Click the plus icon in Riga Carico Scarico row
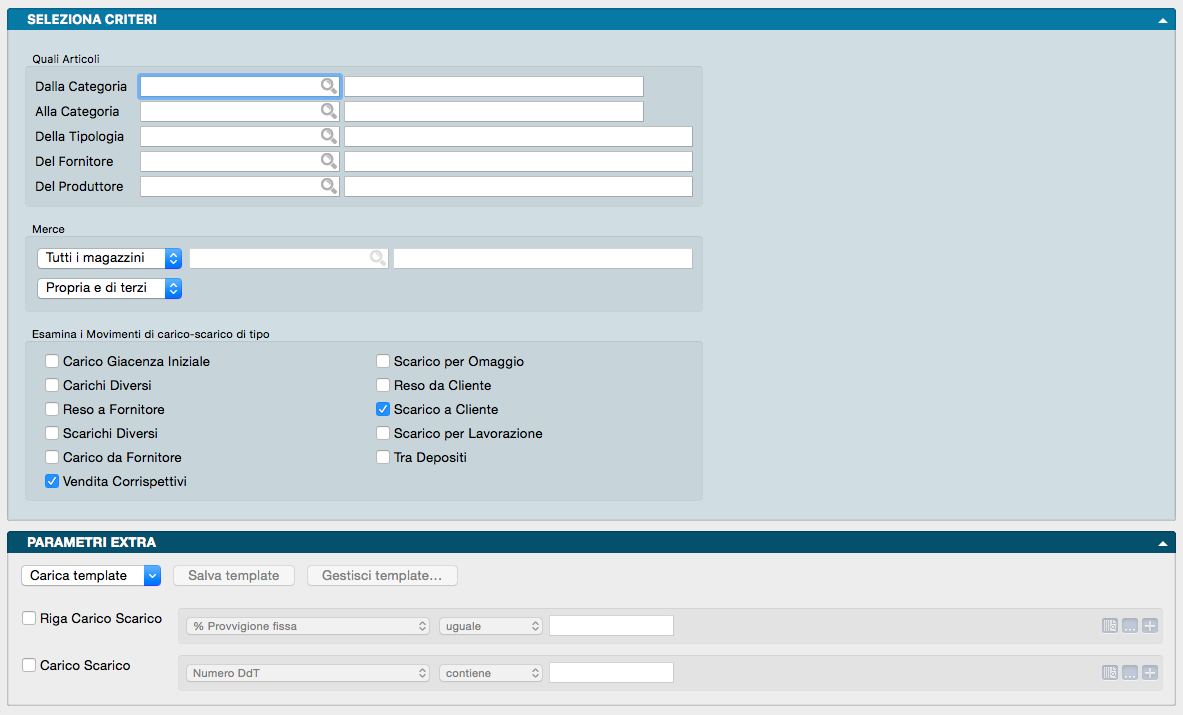The width and height of the screenshot is (1183, 715). tap(1150, 626)
